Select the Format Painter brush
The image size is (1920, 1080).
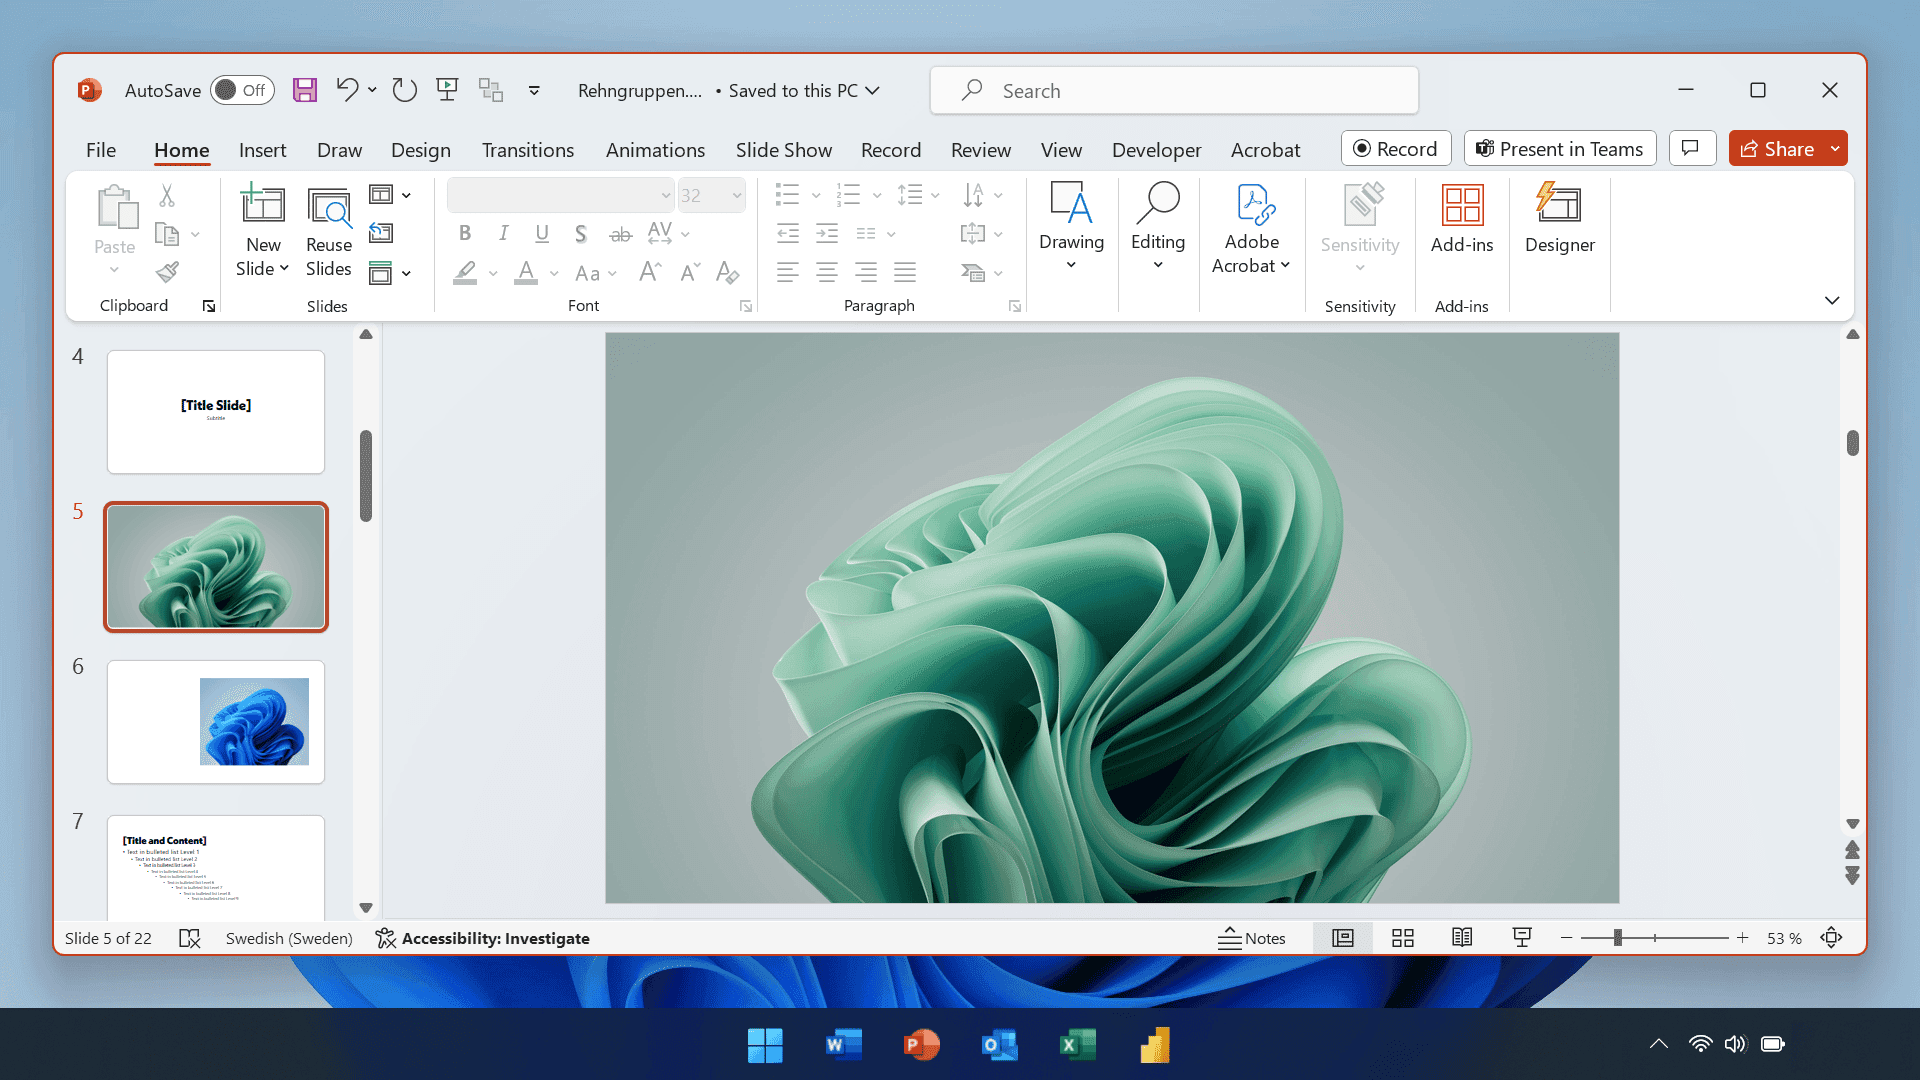(167, 272)
